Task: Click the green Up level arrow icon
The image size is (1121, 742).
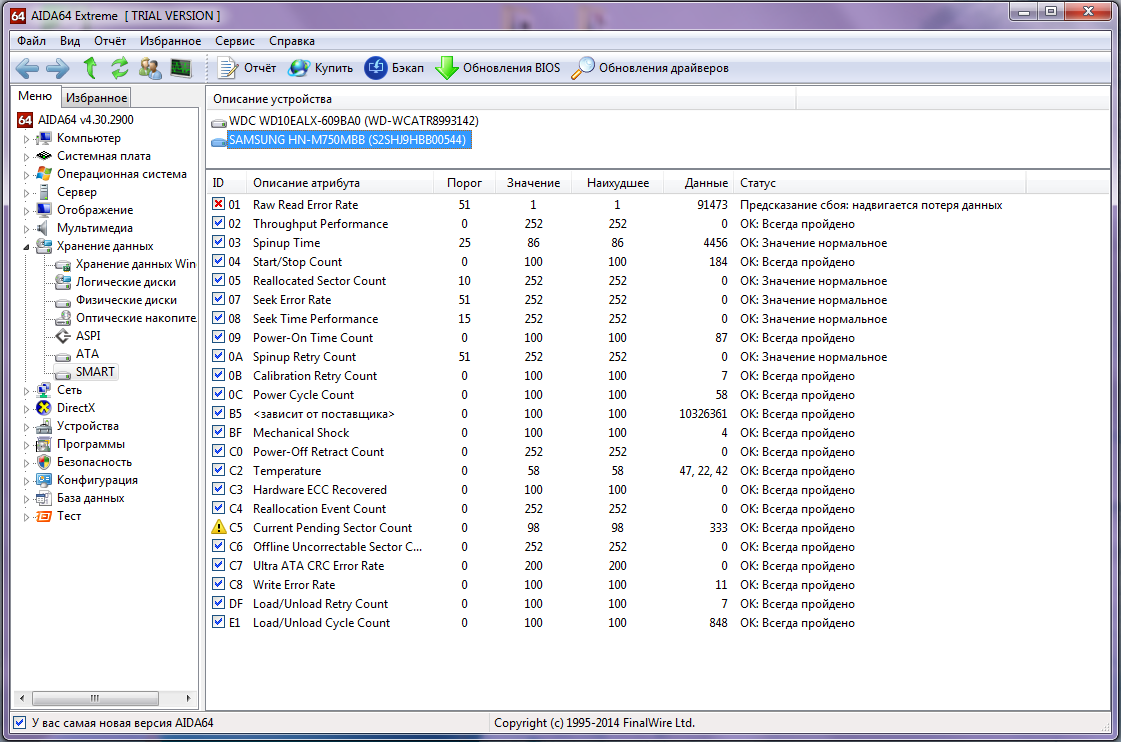Action: point(90,68)
